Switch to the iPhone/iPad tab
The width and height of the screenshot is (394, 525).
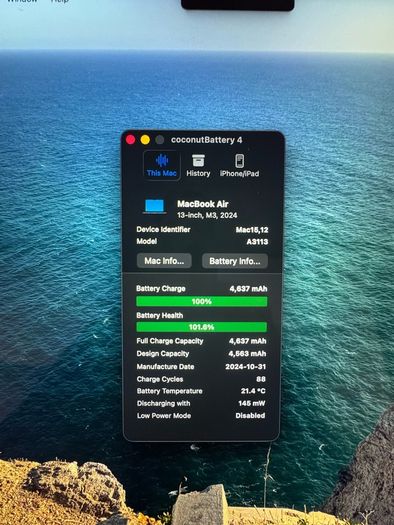tap(239, 165)
